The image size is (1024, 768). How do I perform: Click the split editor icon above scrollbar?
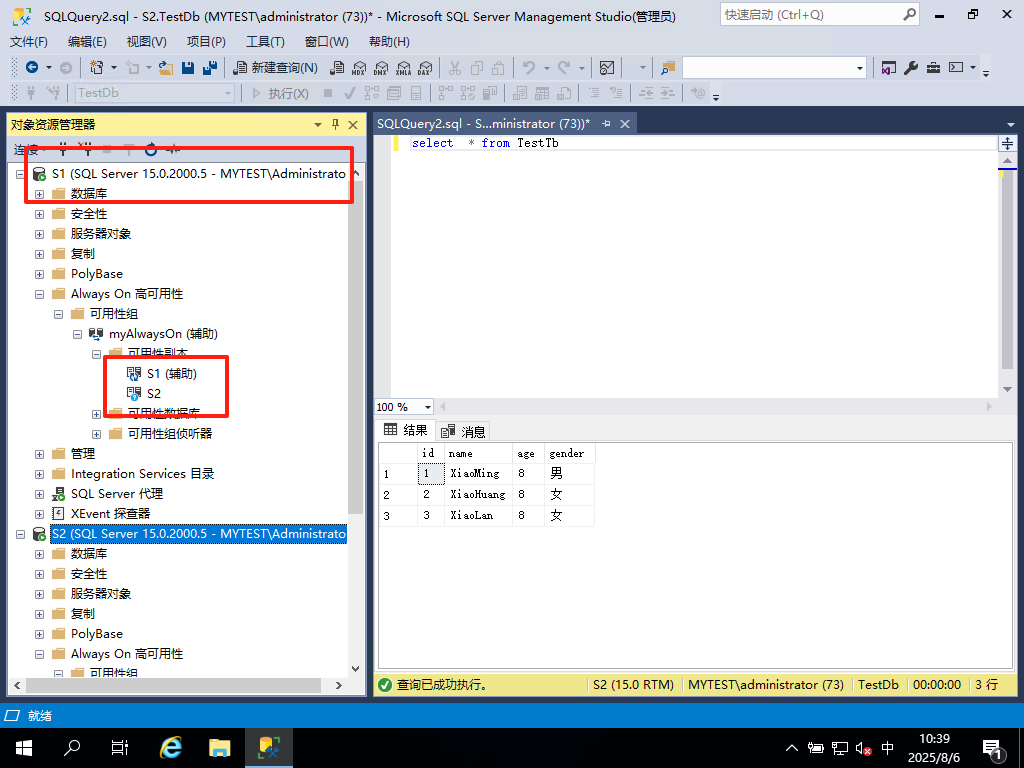1008,143
